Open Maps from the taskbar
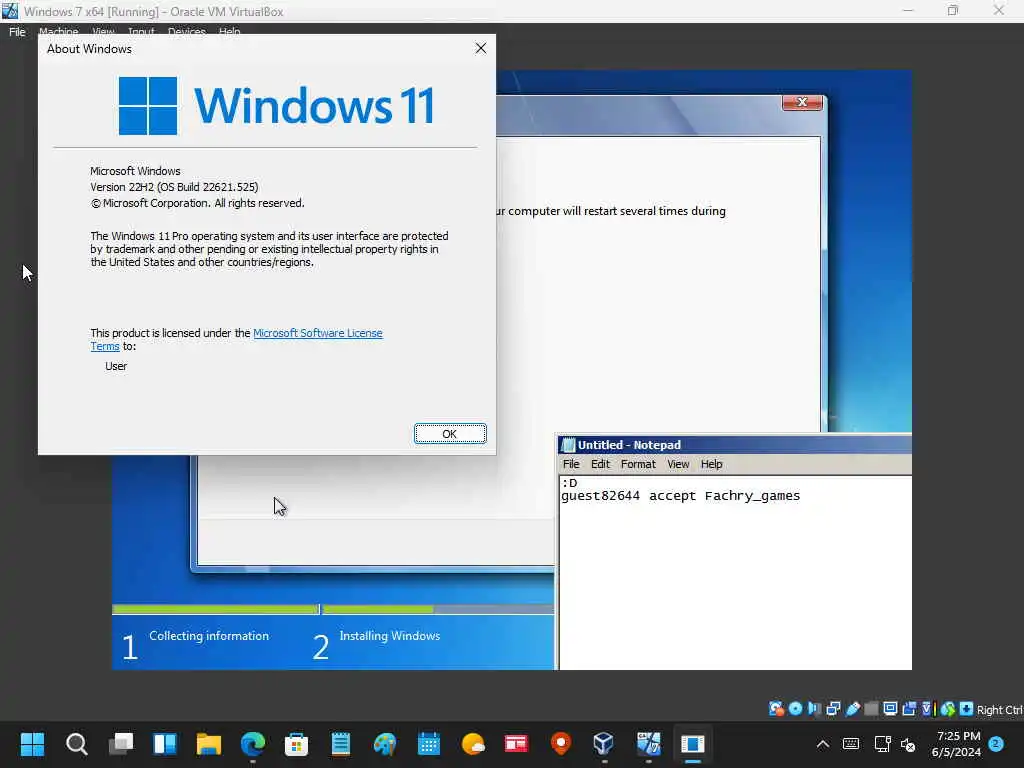 560,744
